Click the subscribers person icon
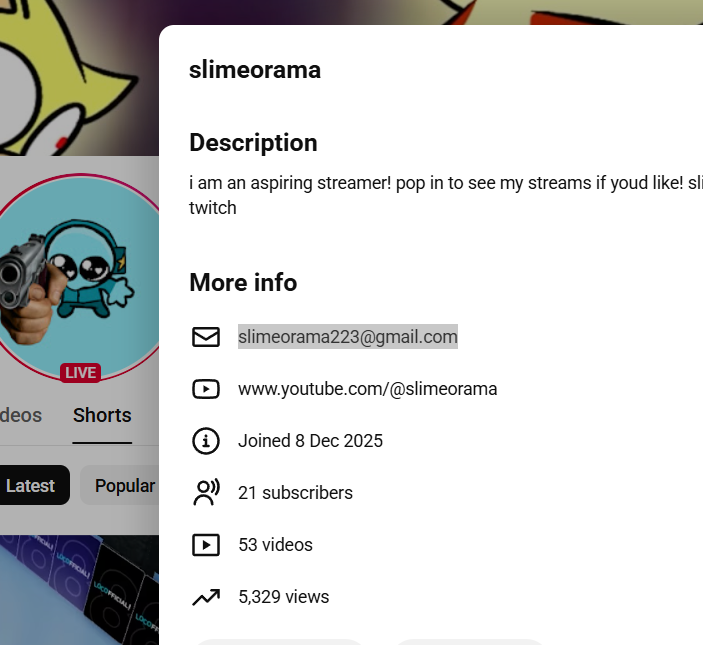The height and width of the screenshot is (645, 703). (x=206, y=493)
